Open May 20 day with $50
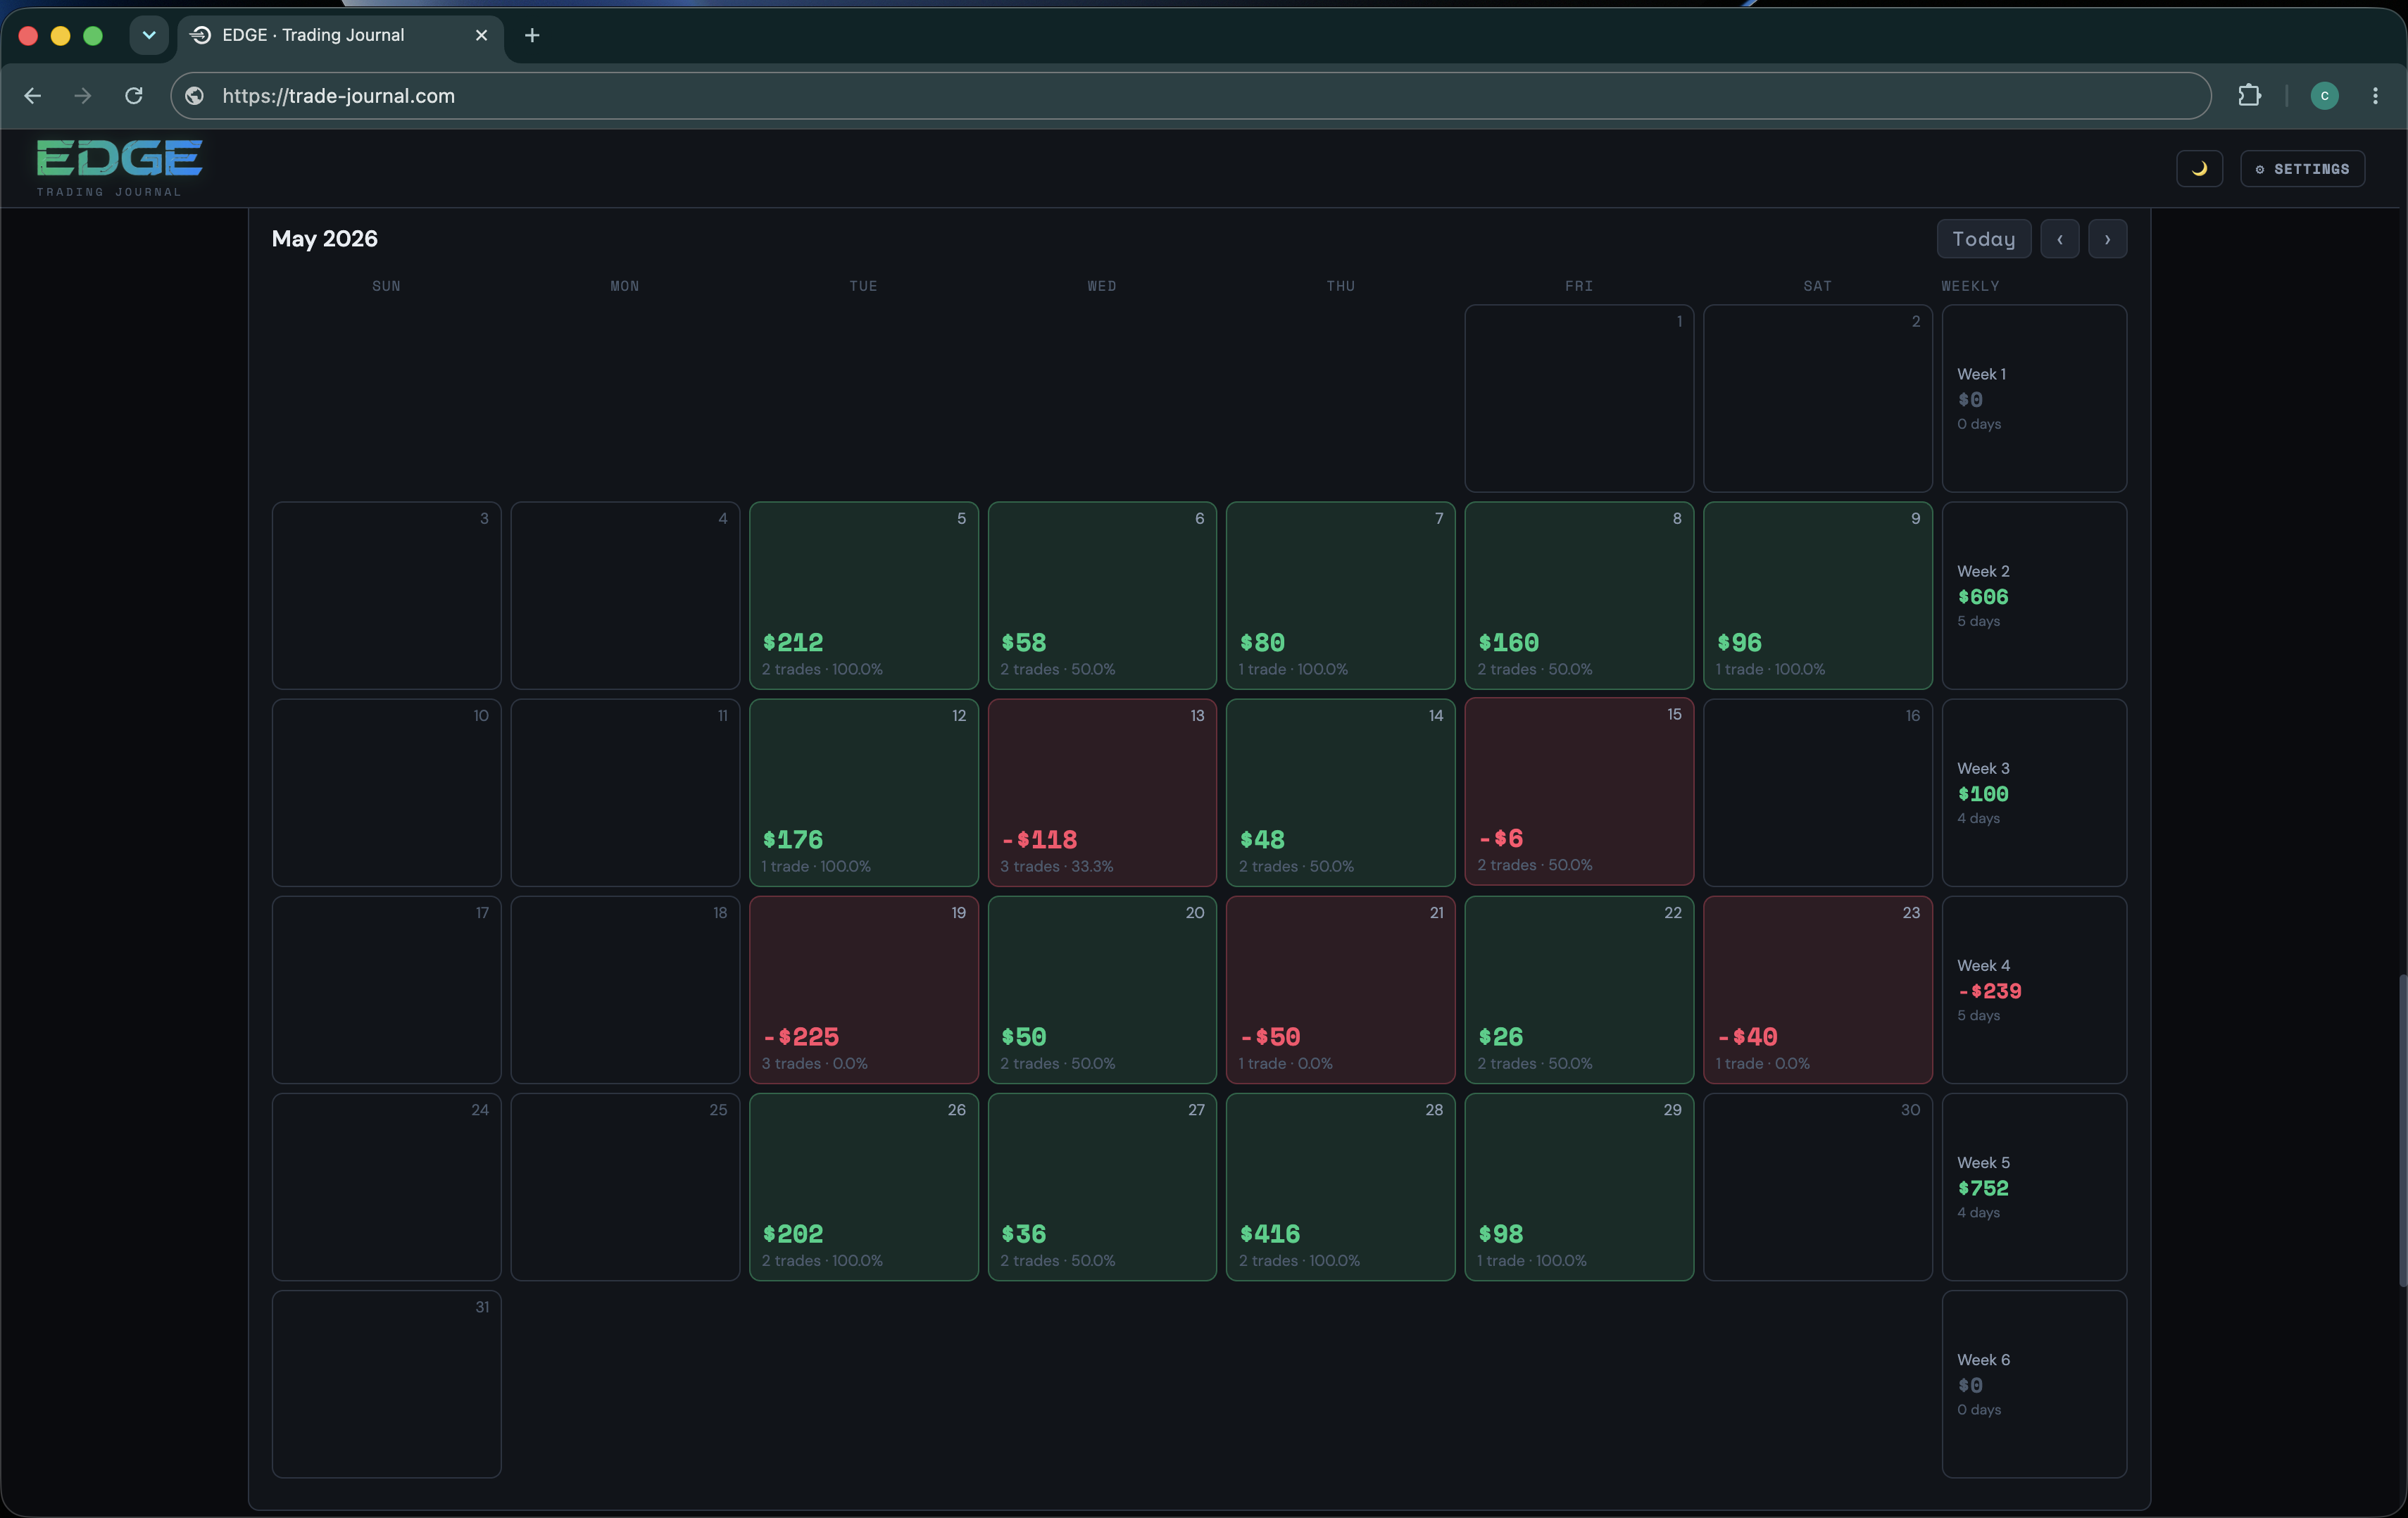The image size is (2408, 1518). (1102, 989)
